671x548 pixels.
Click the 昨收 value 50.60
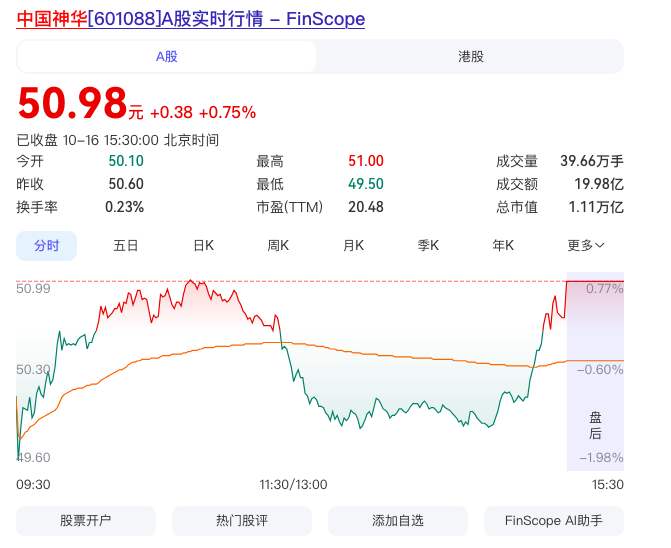click(126, 184)
